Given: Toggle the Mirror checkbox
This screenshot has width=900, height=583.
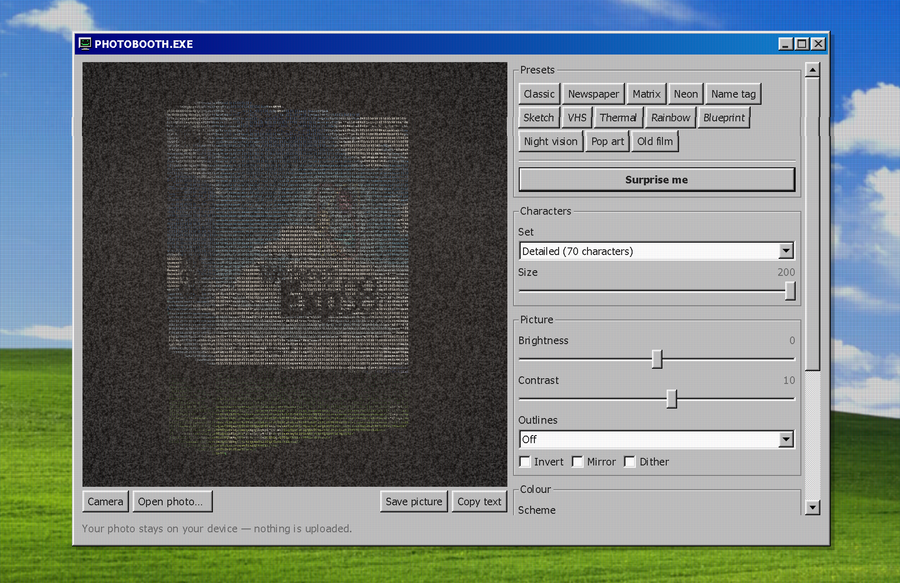Looking at the screenshot, I should click(577, 462).
